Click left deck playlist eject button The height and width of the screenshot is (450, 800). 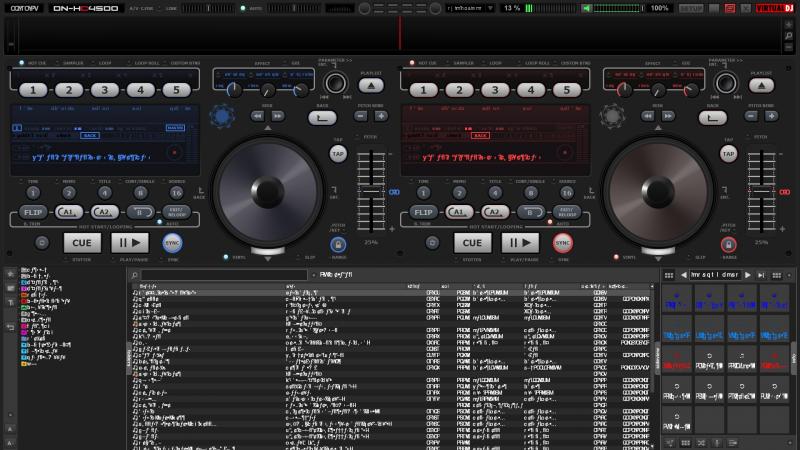(371, 86)
